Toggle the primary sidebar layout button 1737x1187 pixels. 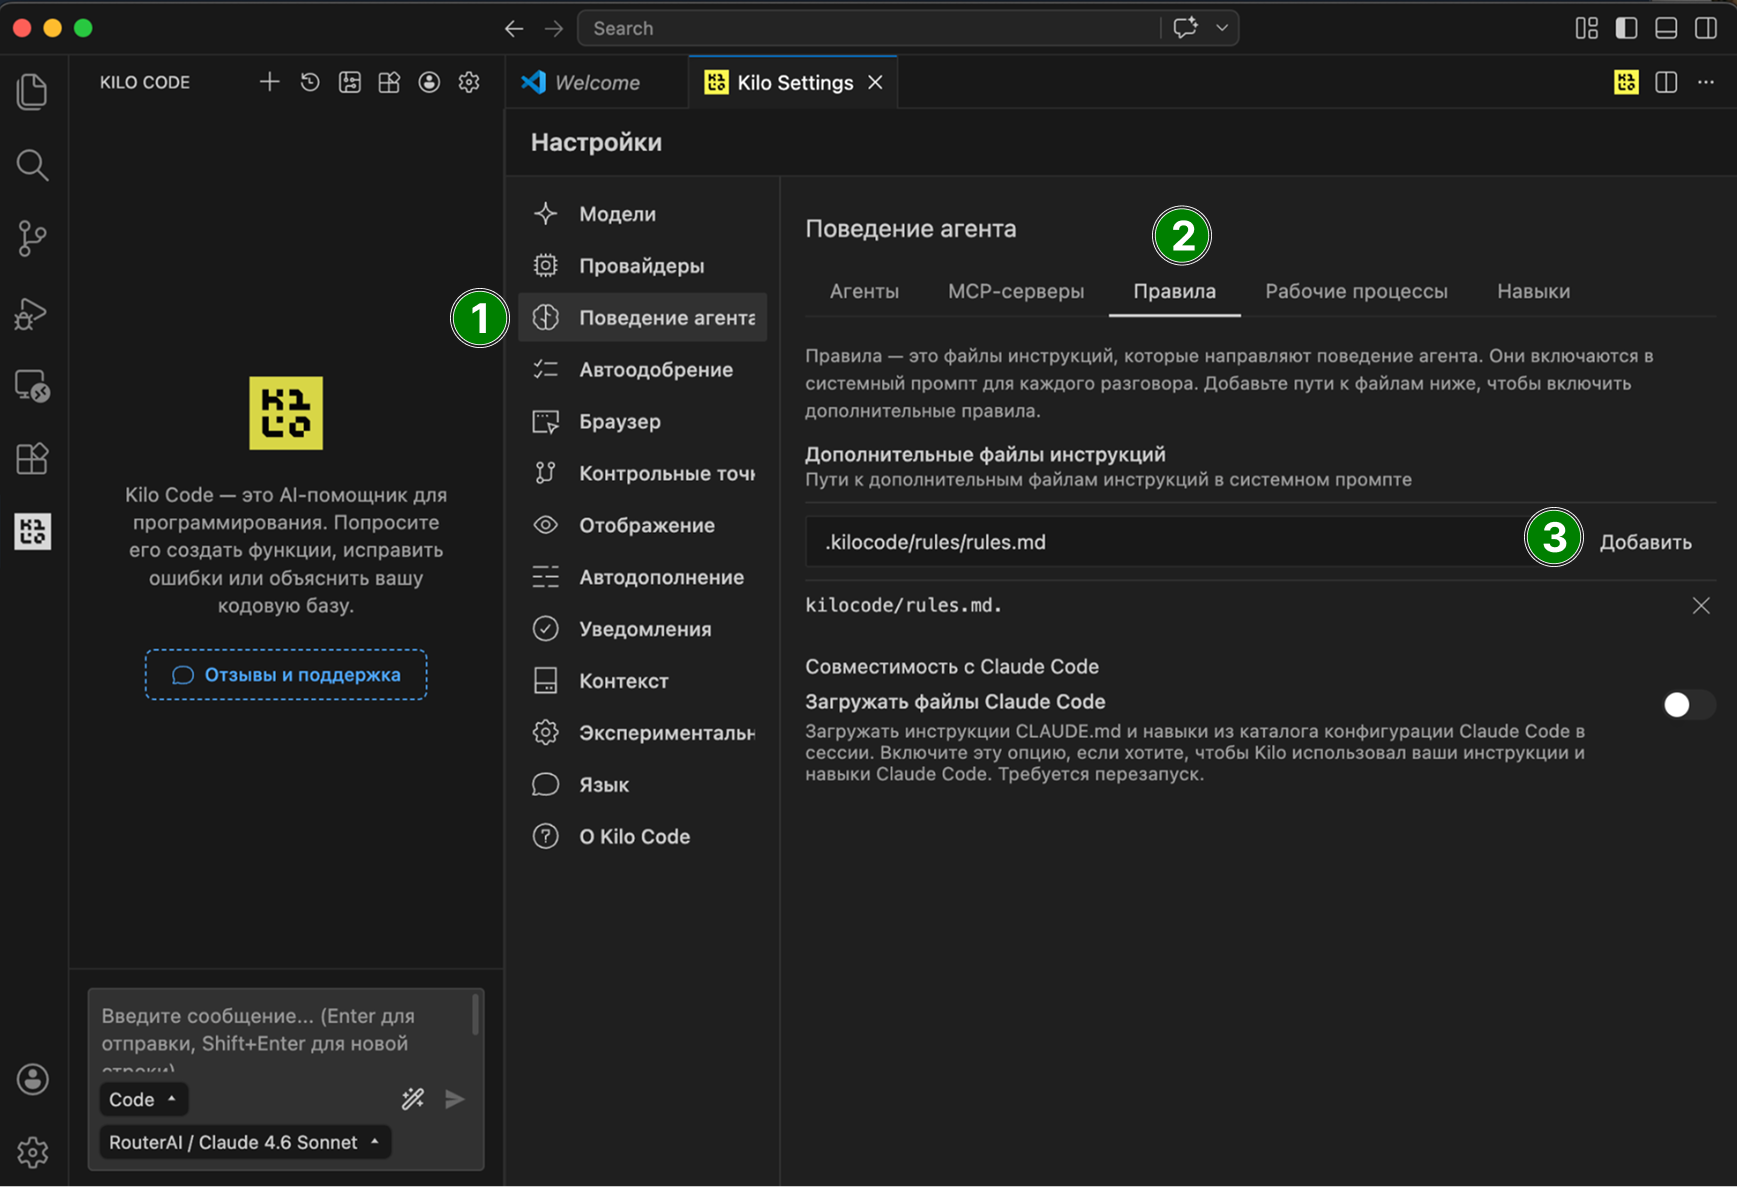pos(1627,28)
